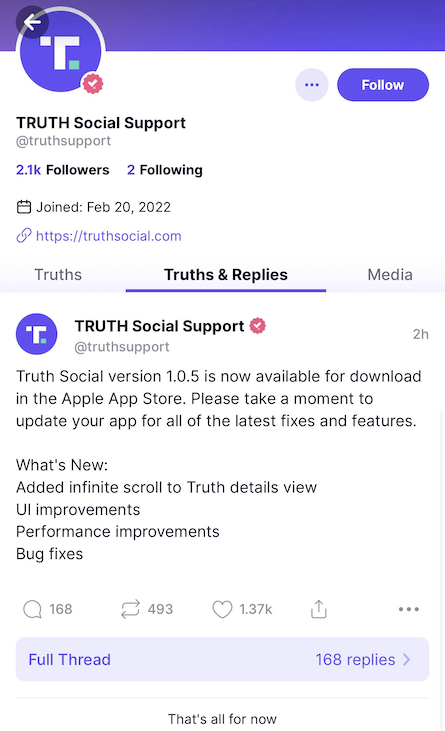
Task: Select the Truths & Replies tab
Action: [x=226, y=275]
